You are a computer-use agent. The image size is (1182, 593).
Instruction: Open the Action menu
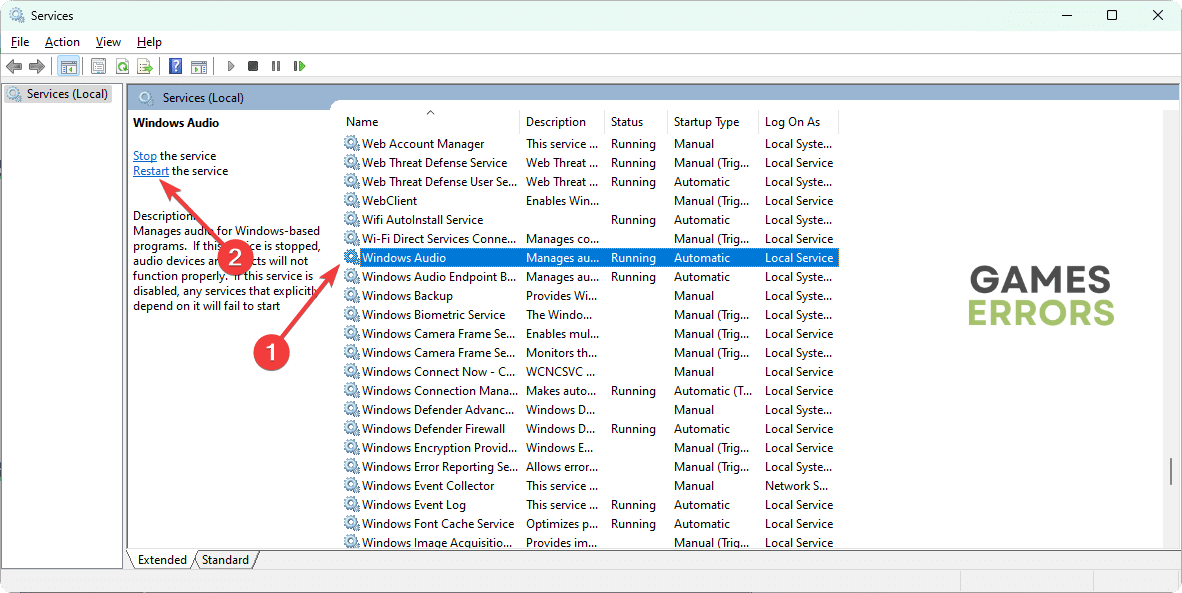click(x=62, y=42)
